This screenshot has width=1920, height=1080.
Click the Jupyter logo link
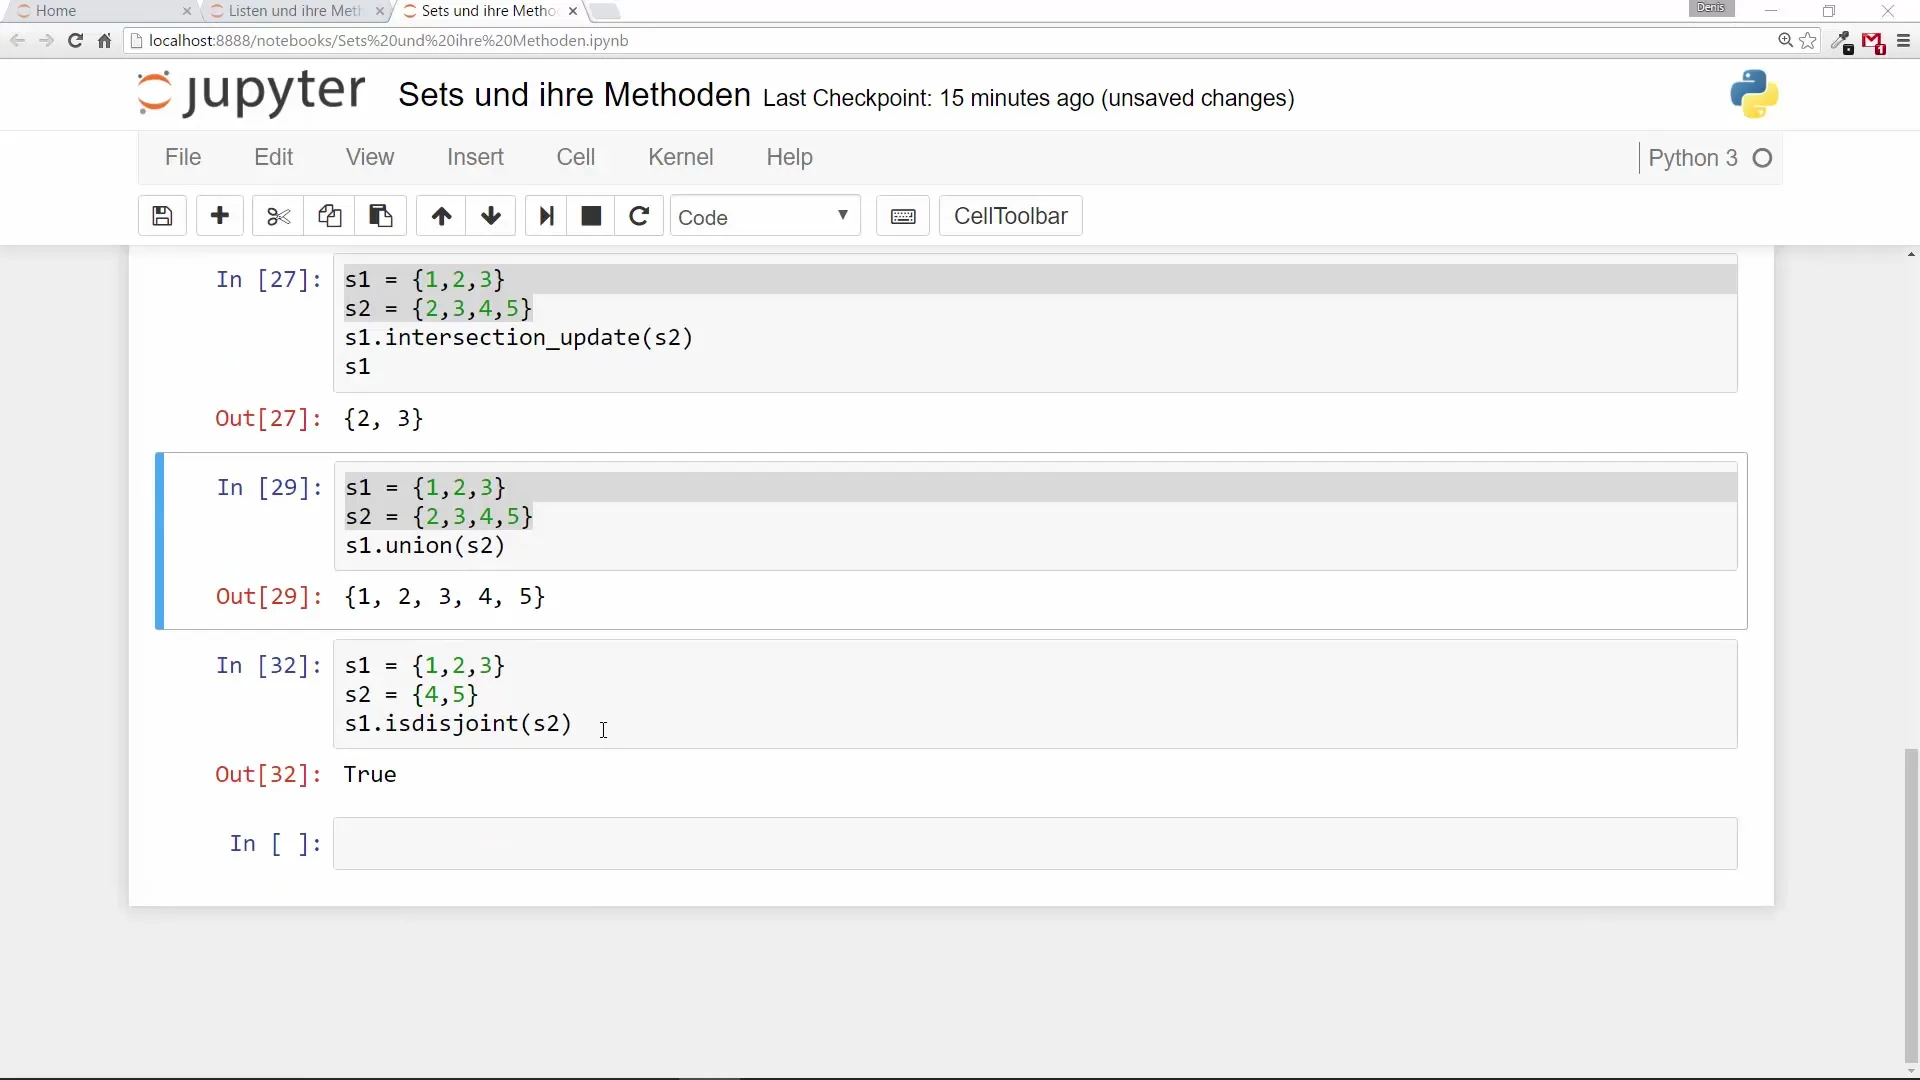pyautogui.click(x=251, y=94)
